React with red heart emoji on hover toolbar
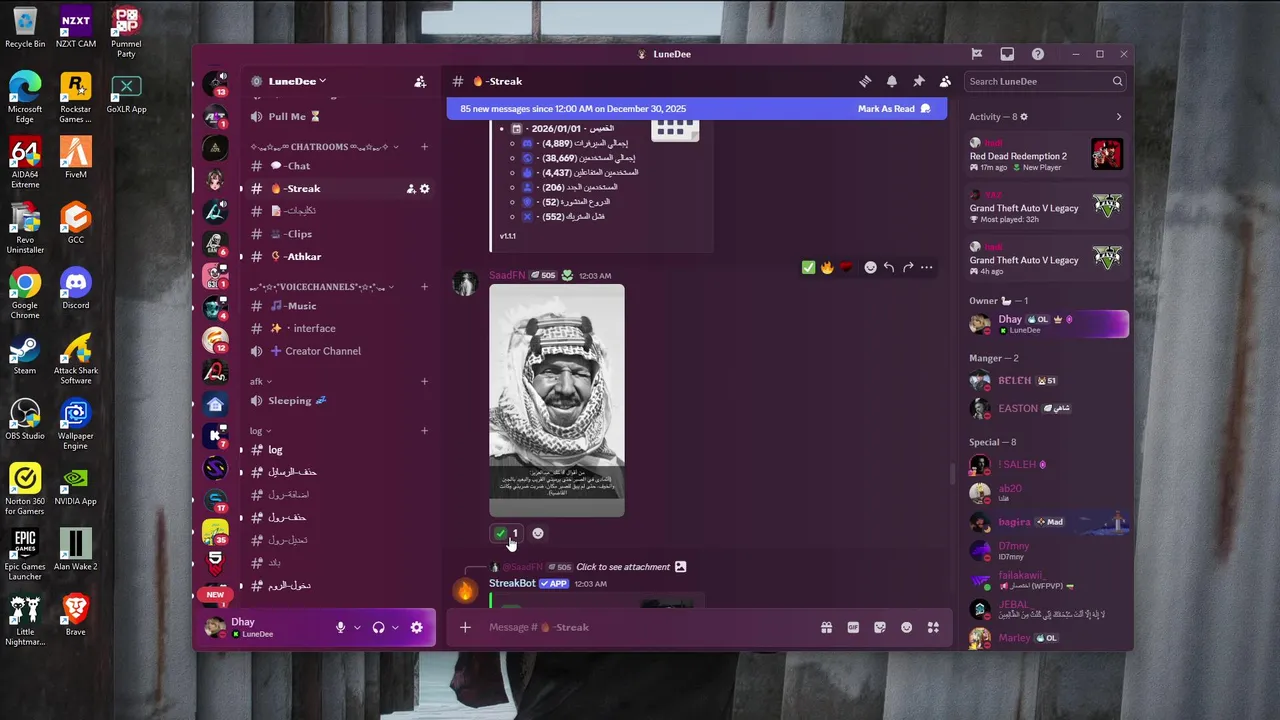This screenshot has height=720, width=1280. [x=846, y=267]
